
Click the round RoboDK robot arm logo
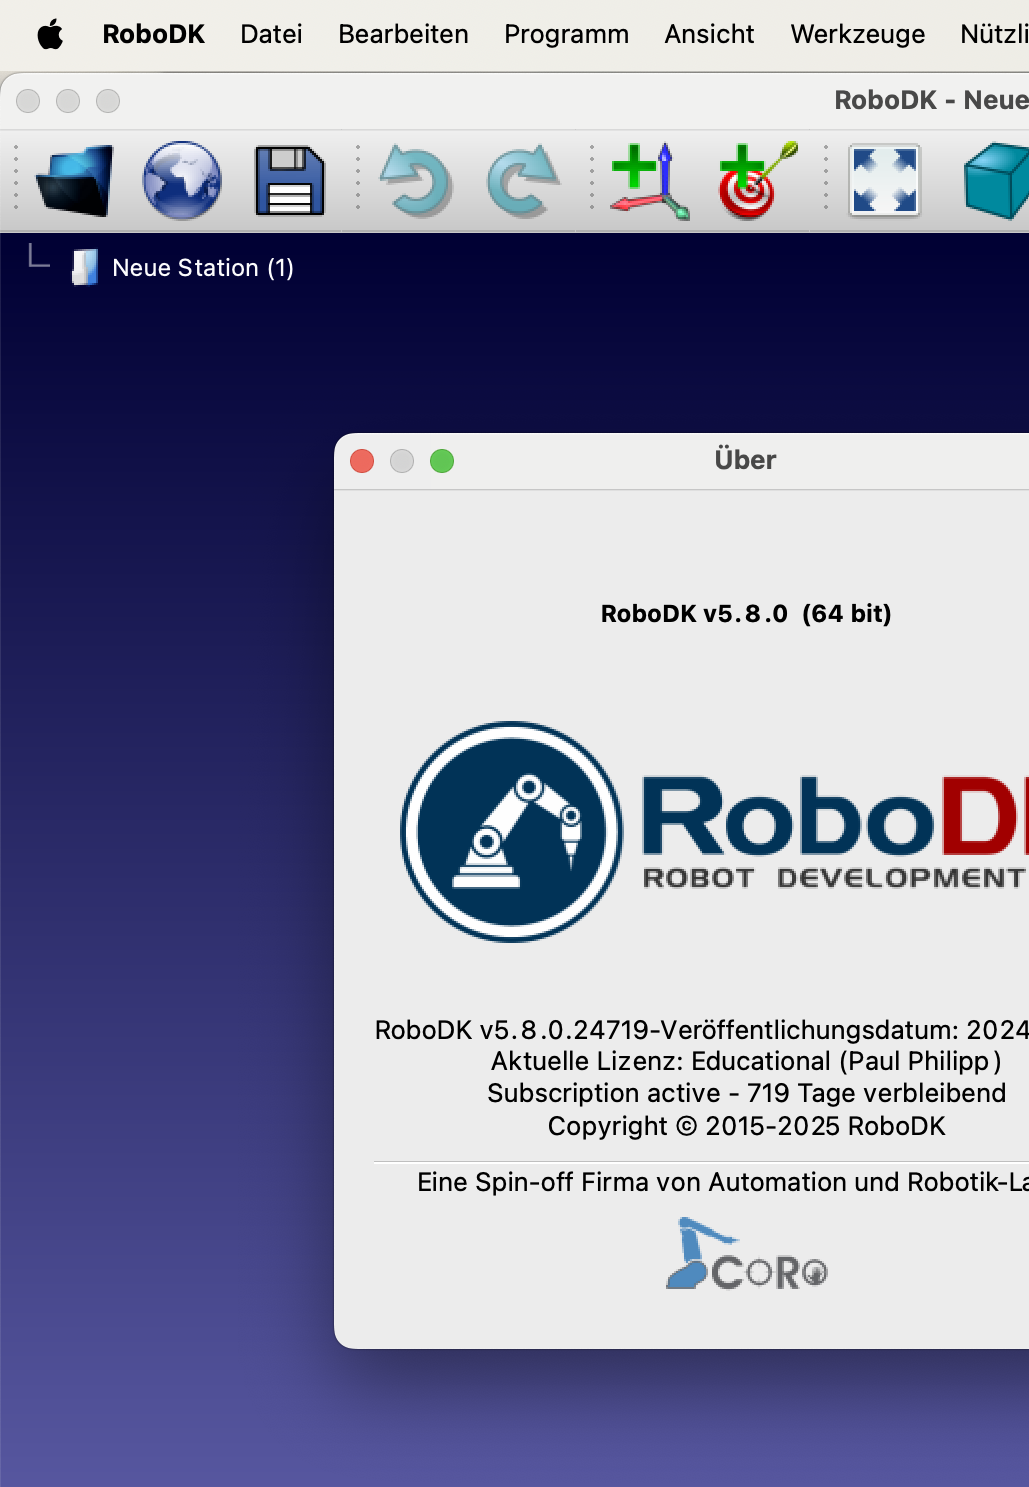tap(511, 832)
